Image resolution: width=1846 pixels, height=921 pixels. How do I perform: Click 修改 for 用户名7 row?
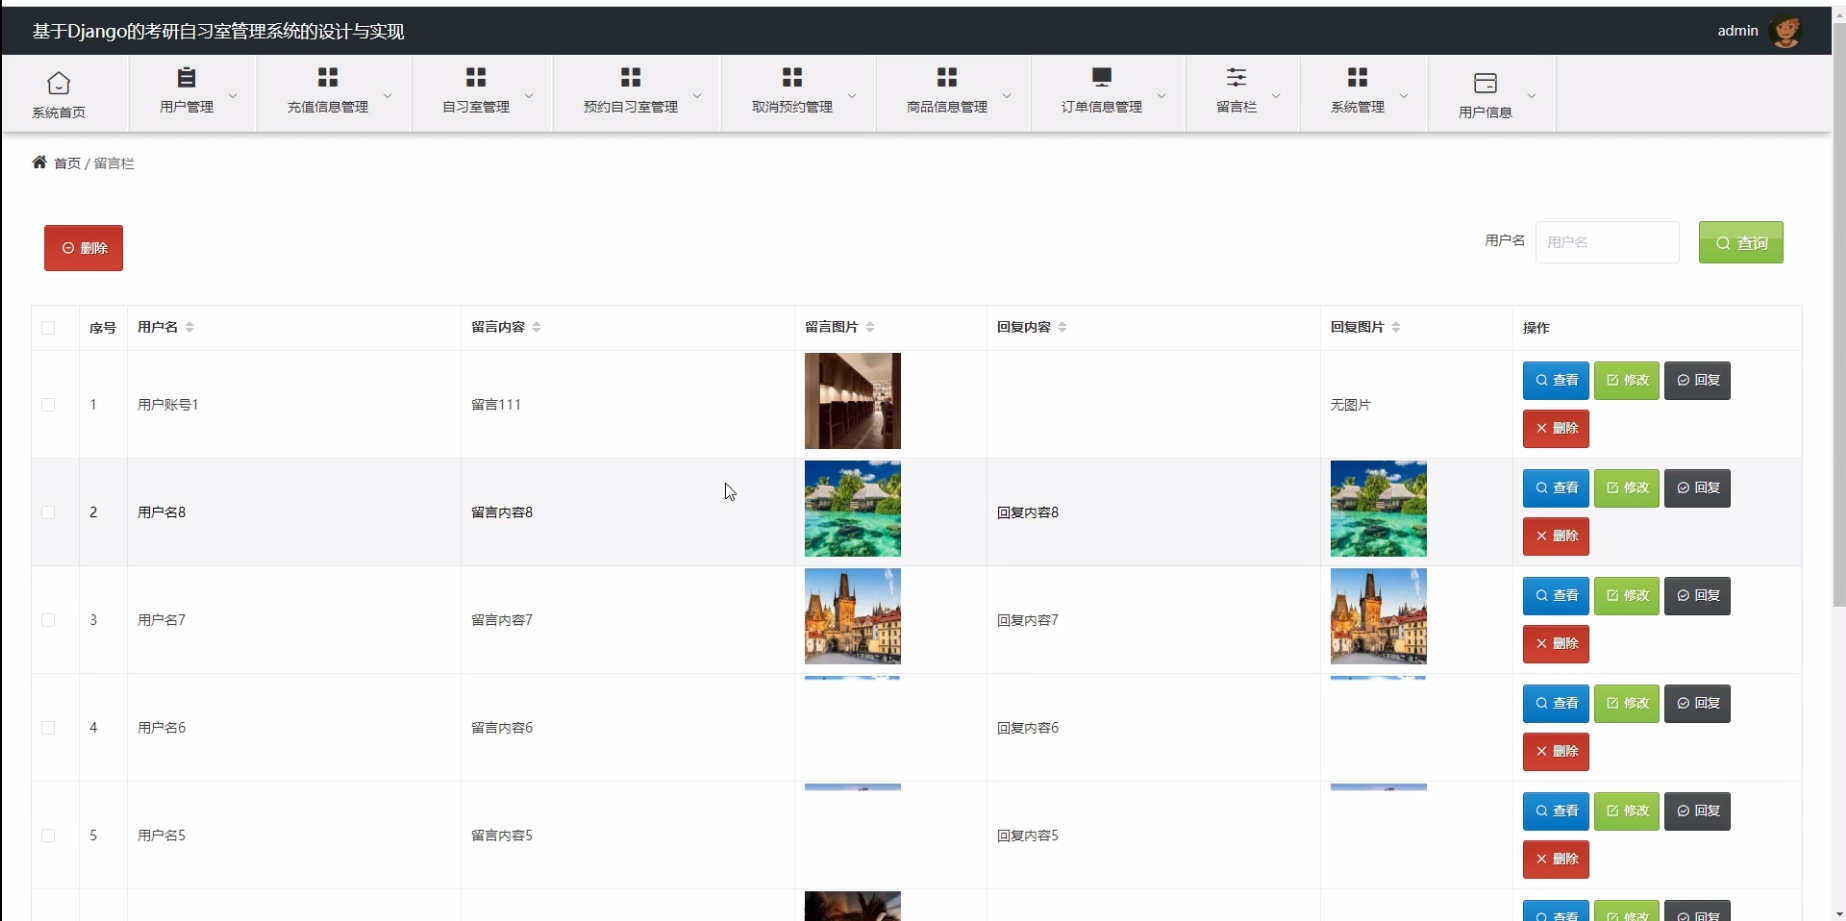pyautogui.click(x=1626, y=596)
